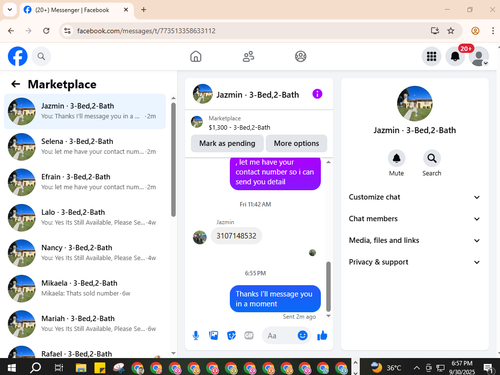Search within the Jazmin conversation
The width and height of the screenshot is (500, 375).
tap(432, 158)
